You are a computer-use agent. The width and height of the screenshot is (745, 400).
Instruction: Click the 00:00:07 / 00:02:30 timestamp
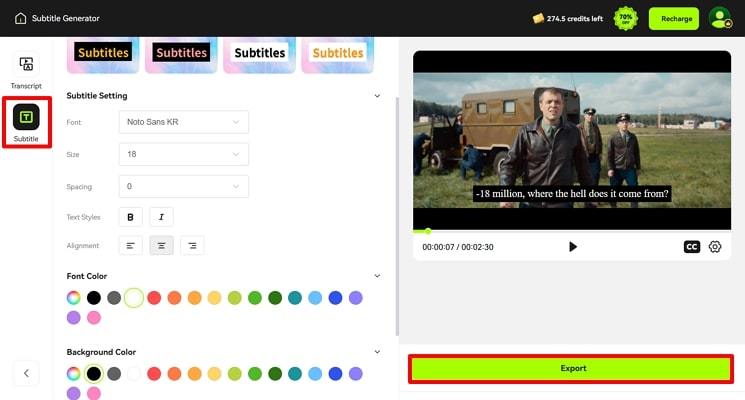[x=458, y=247]
